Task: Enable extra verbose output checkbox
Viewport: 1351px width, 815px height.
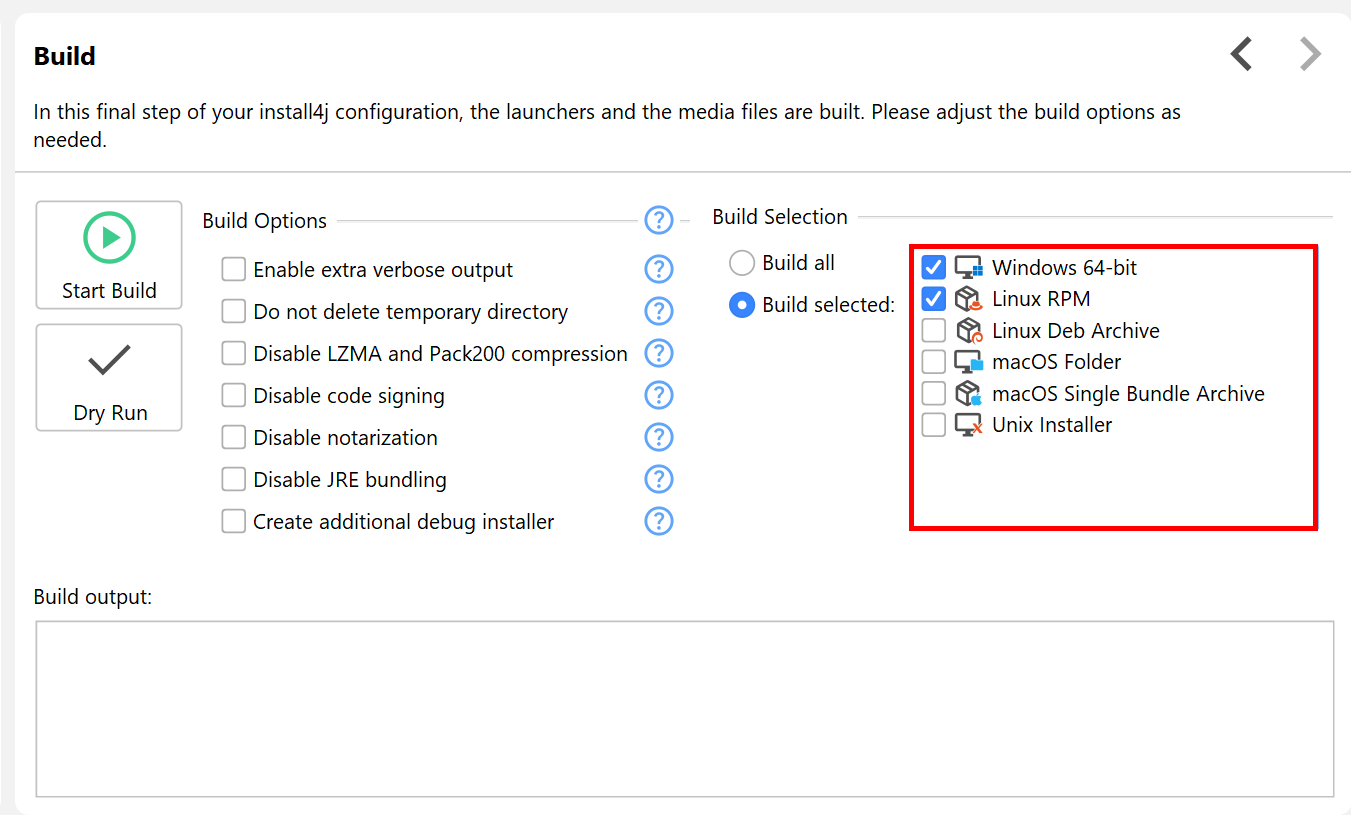Action: tap(234, 270)
